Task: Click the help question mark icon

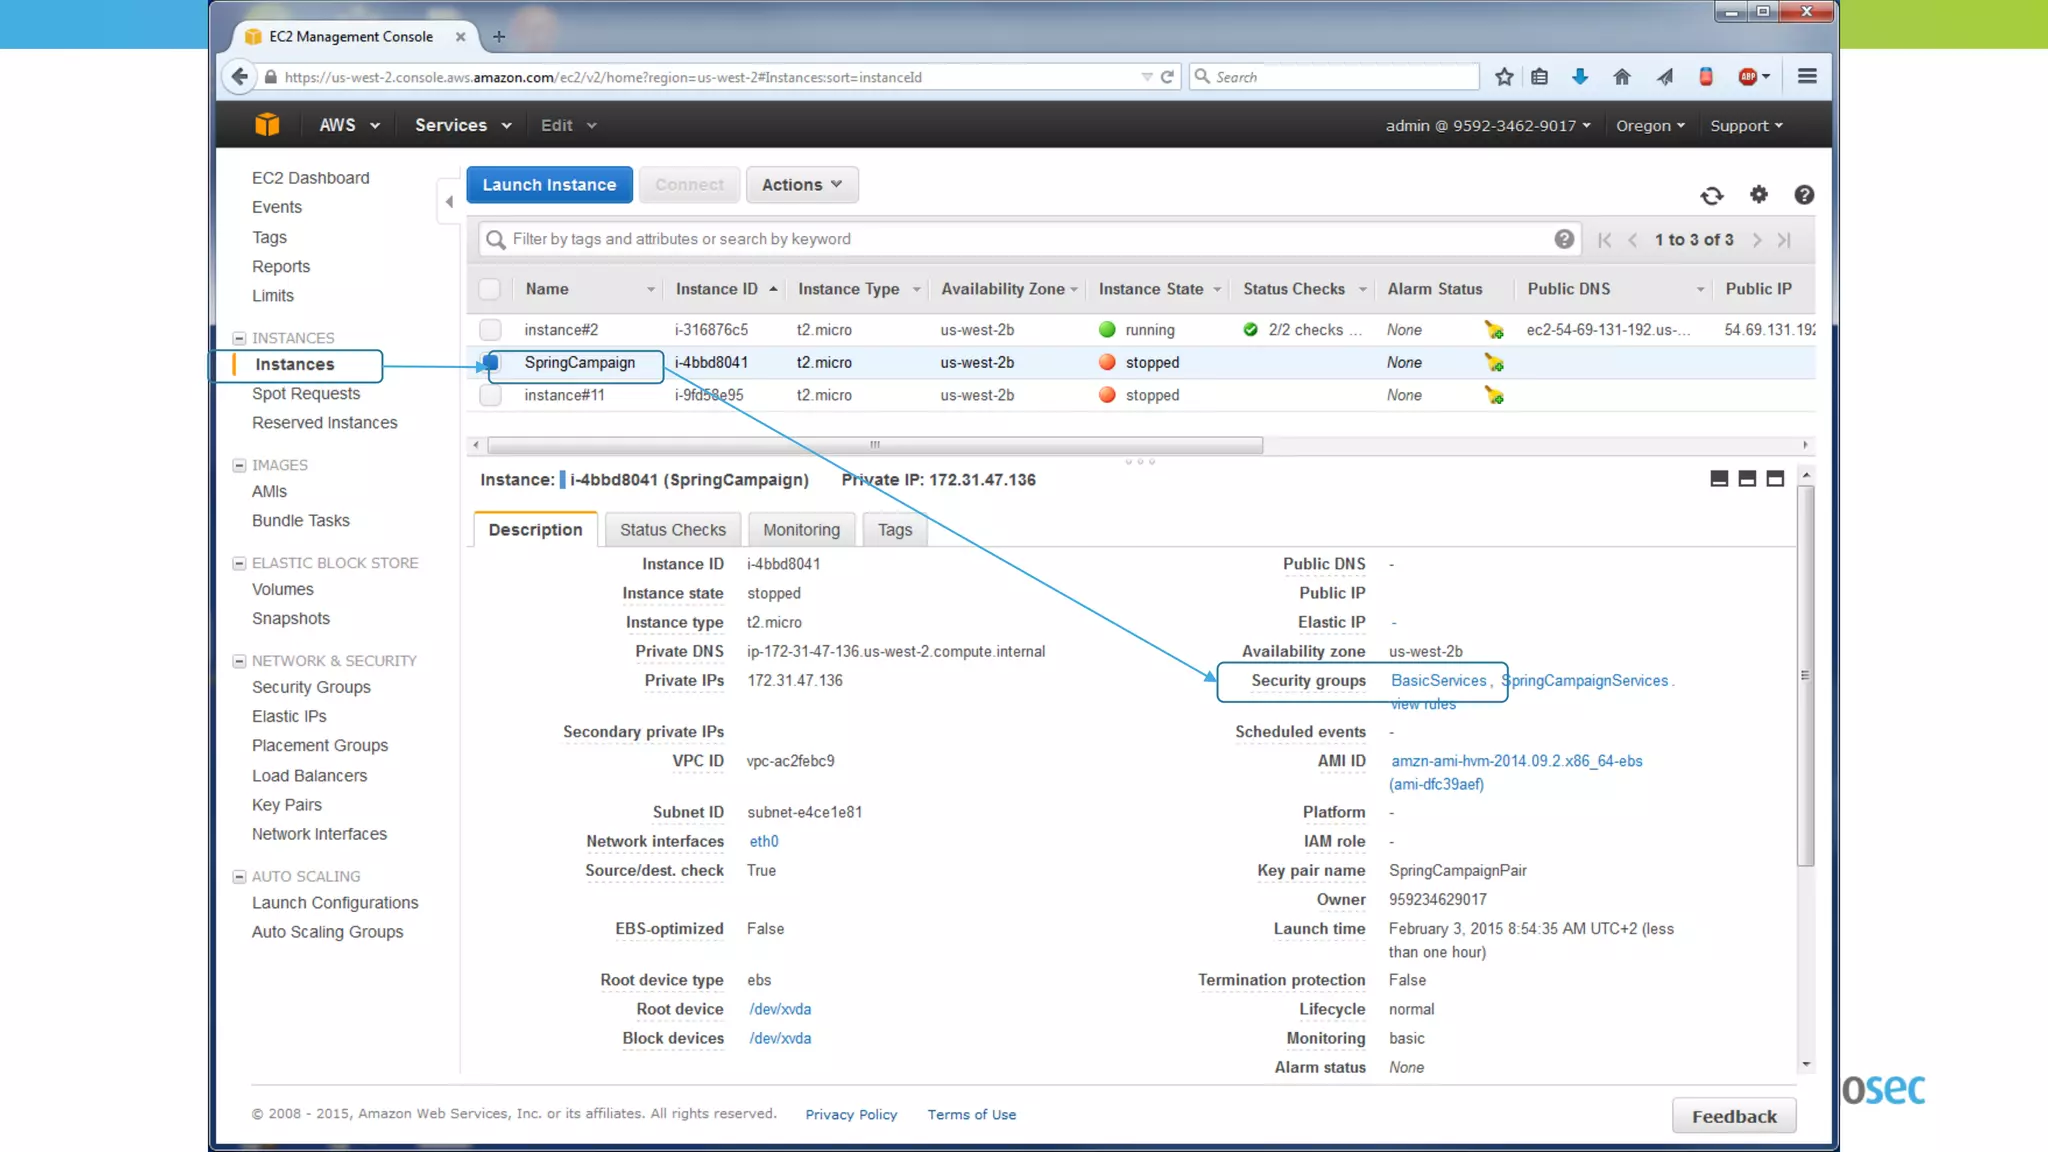Action: [x=1804, y=195]
